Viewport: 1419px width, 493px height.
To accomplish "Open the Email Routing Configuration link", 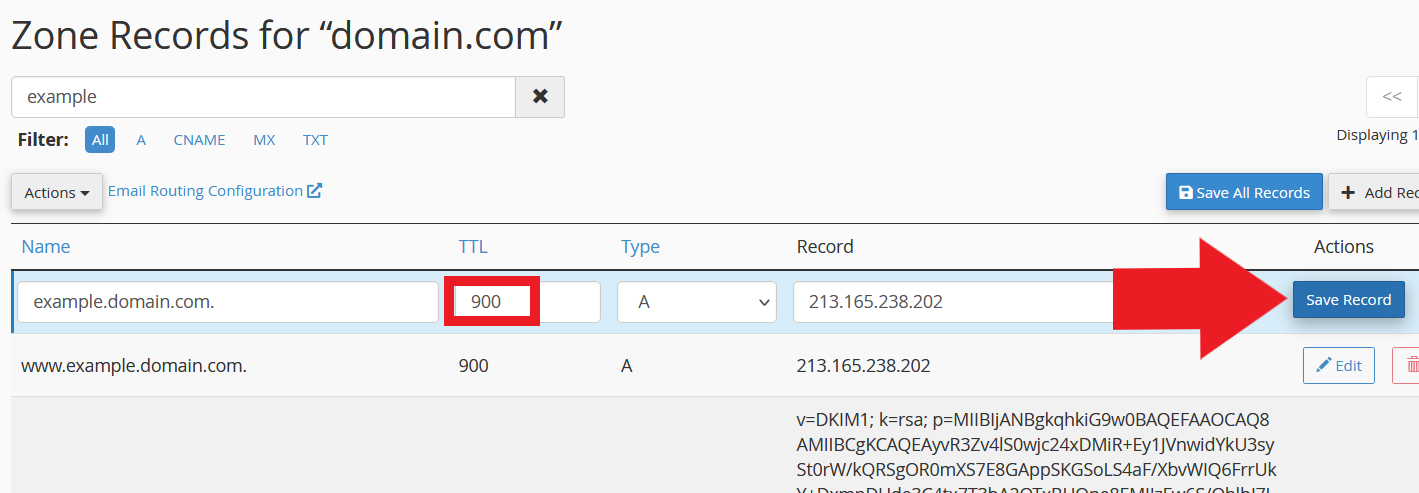I will [x=215, y=190].
